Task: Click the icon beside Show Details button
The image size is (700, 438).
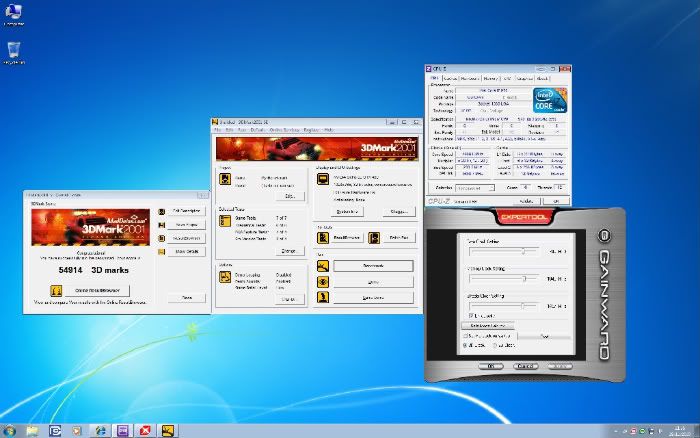Action: point(162,252)
